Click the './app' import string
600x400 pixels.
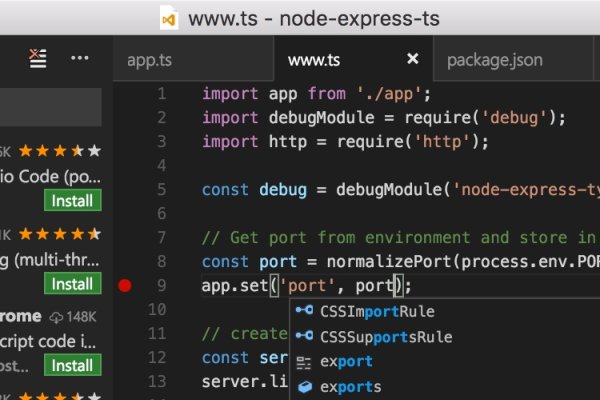click(x=389, y=94)
